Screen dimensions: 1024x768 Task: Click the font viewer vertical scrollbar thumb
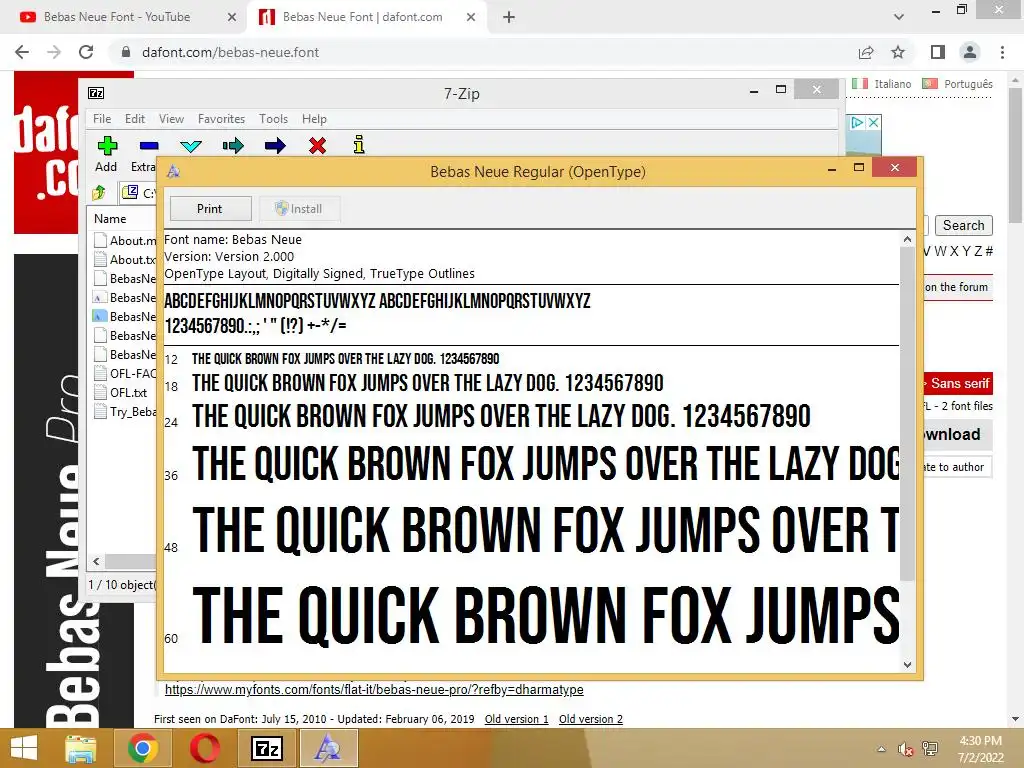(x=907, y=414)
